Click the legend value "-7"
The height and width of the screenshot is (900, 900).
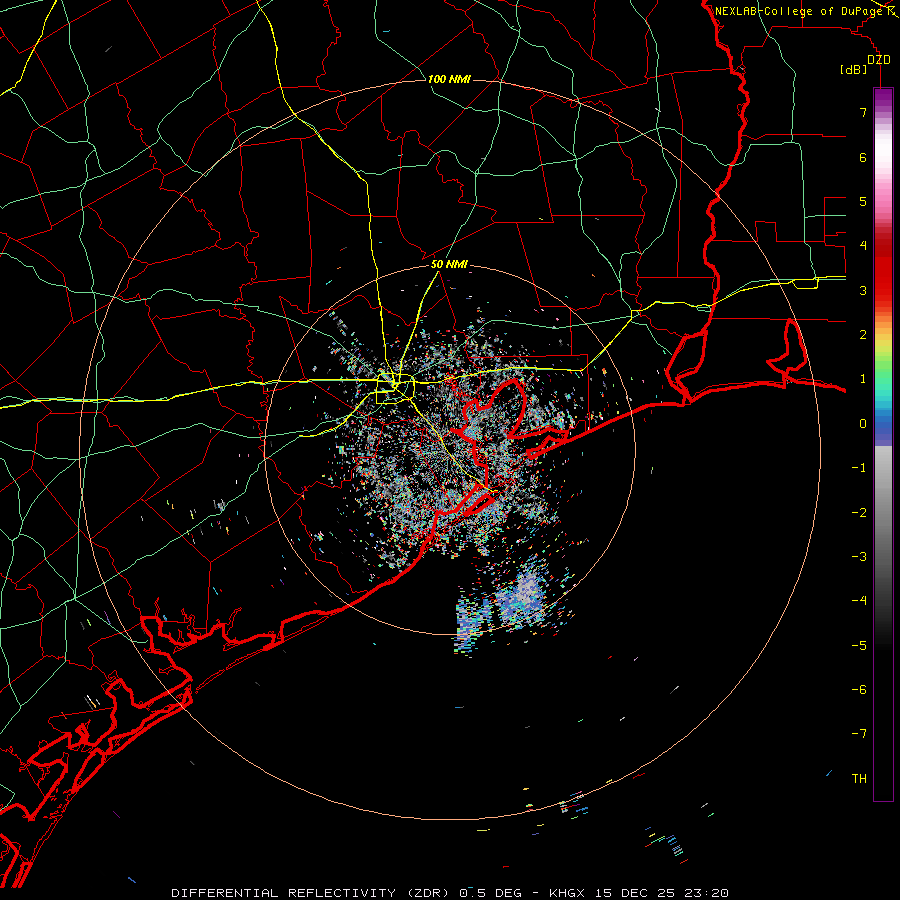coord(859,734)
